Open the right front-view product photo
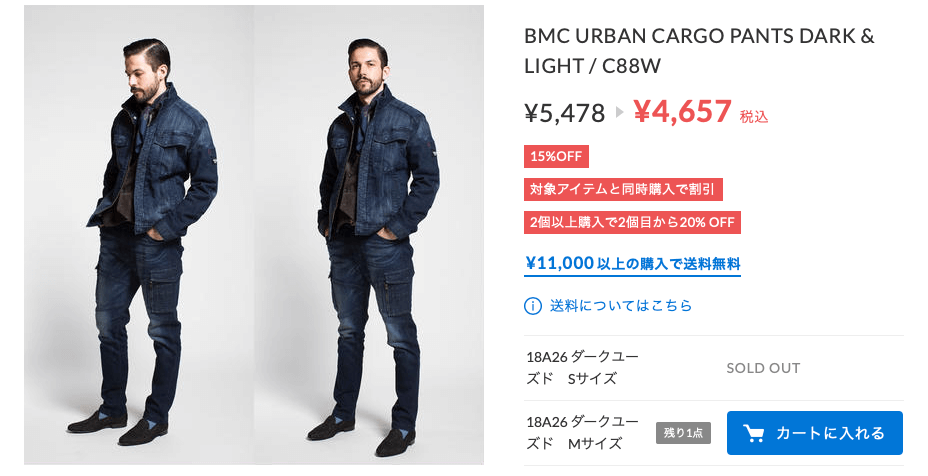This screenshot has height=476, width=928. point(369,235)
